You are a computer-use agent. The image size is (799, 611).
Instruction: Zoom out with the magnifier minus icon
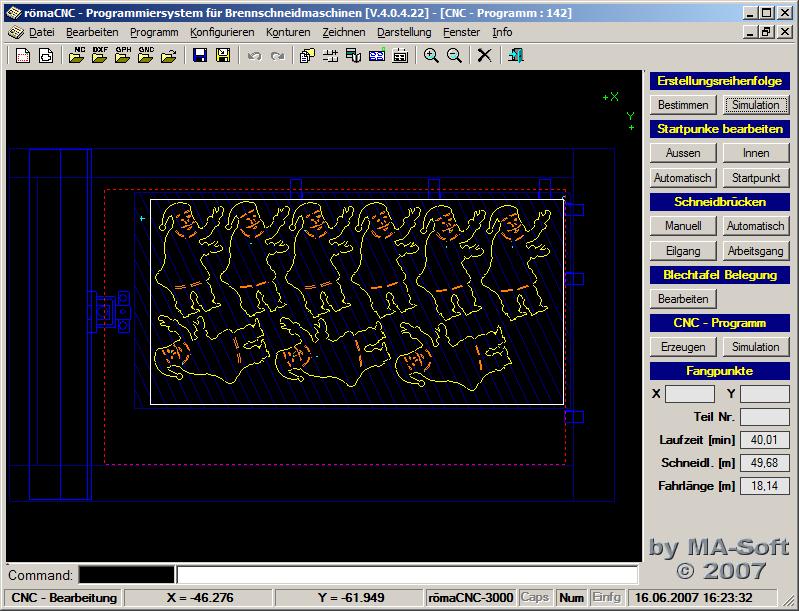[454, 56]
